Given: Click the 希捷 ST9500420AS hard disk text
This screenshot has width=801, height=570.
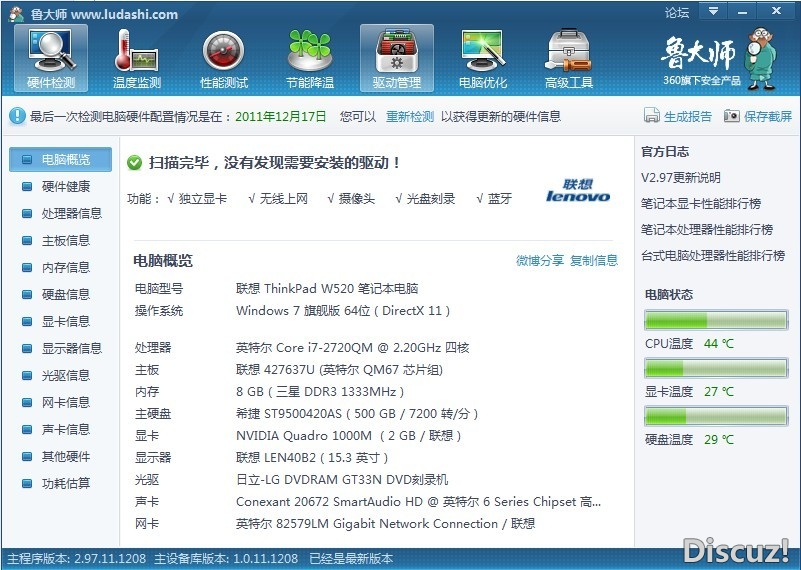Looking at the screenshot, I should 357,414.
